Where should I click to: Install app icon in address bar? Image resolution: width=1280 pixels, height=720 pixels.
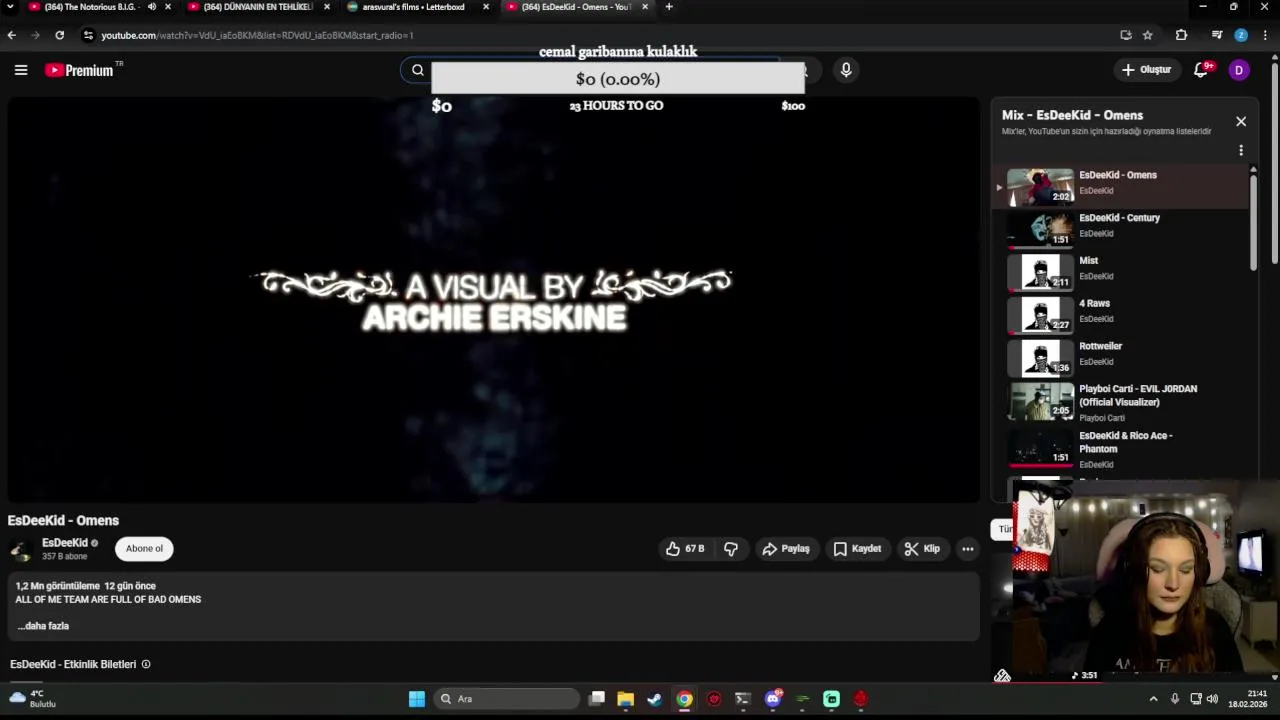[1126, 35]
